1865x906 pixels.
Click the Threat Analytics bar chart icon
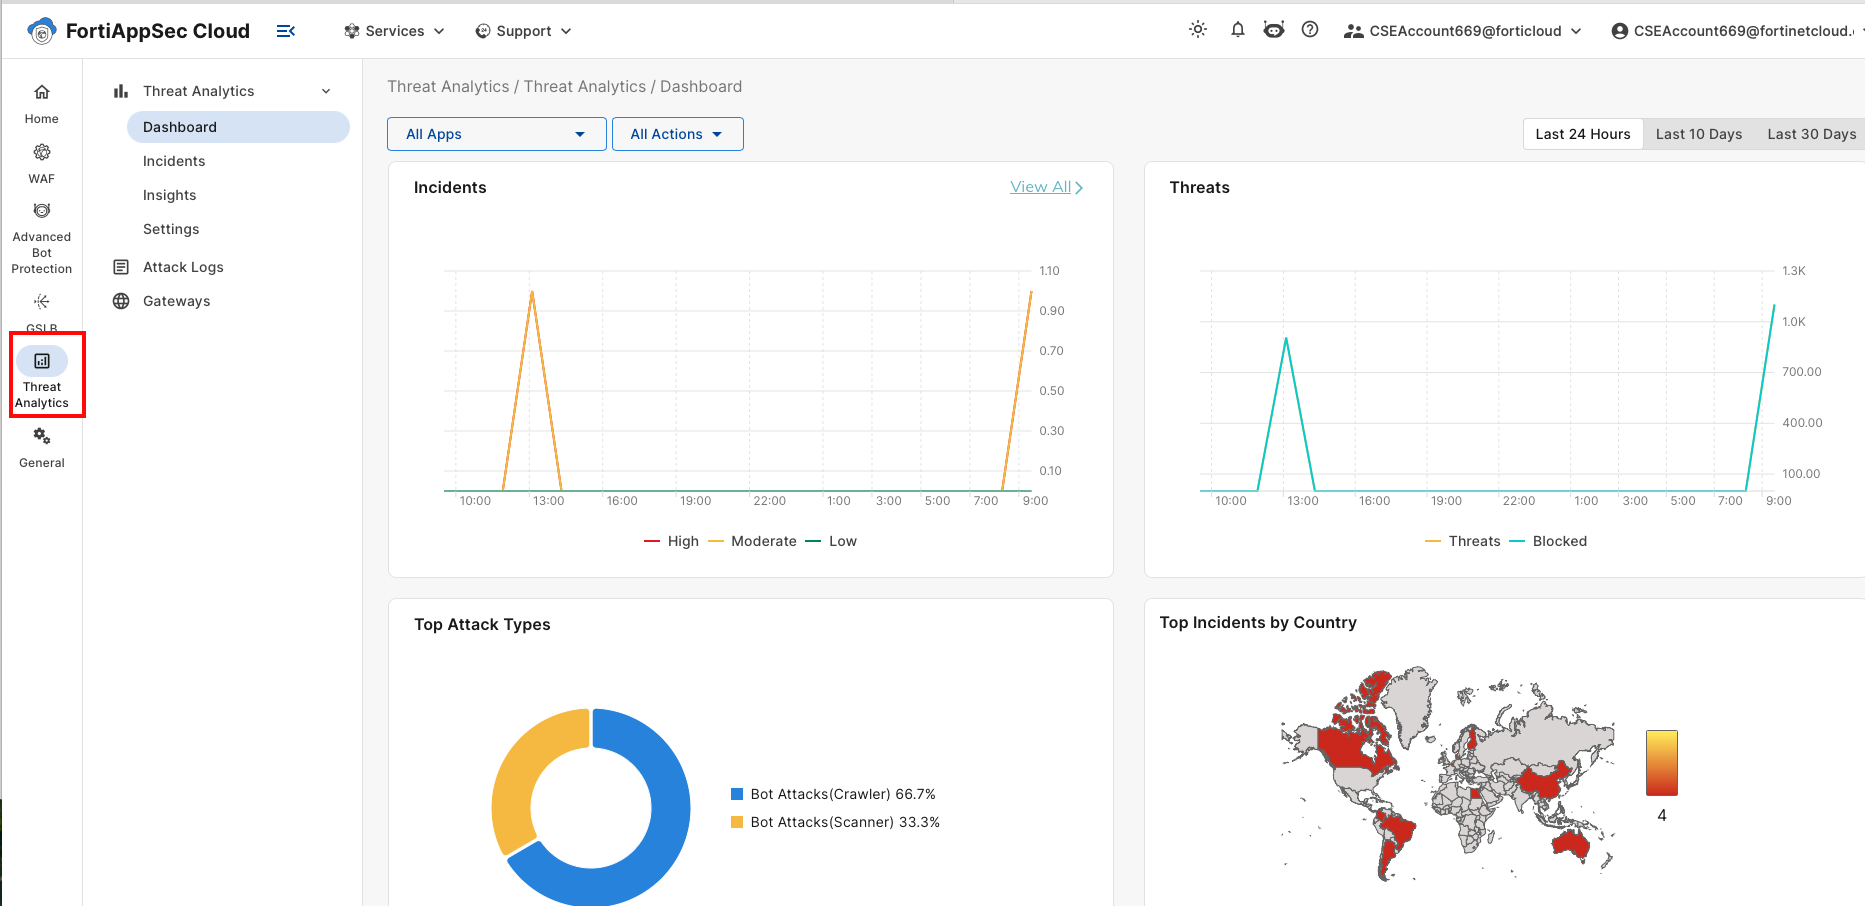coord(121,91)
